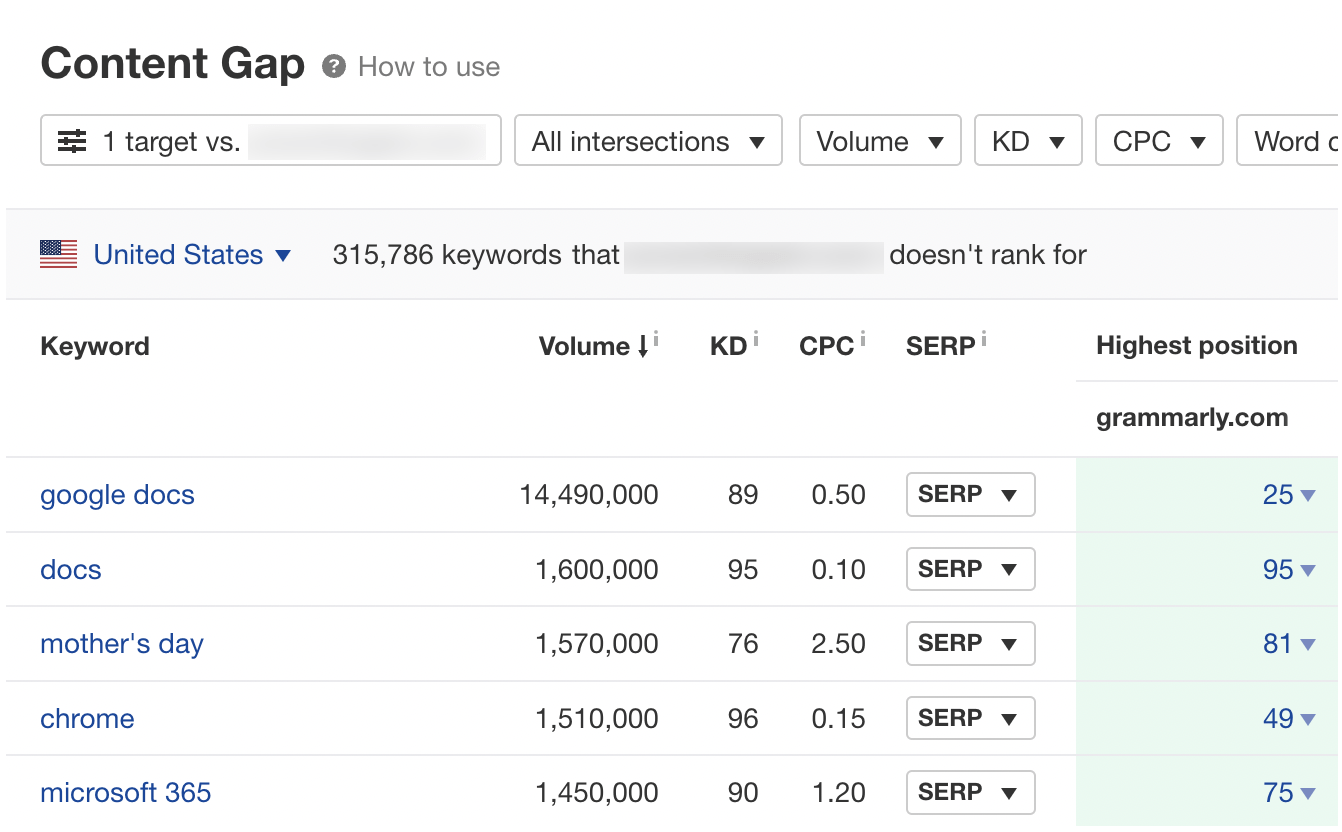Click the "How to use" help icon

click(x=334, y=66)
